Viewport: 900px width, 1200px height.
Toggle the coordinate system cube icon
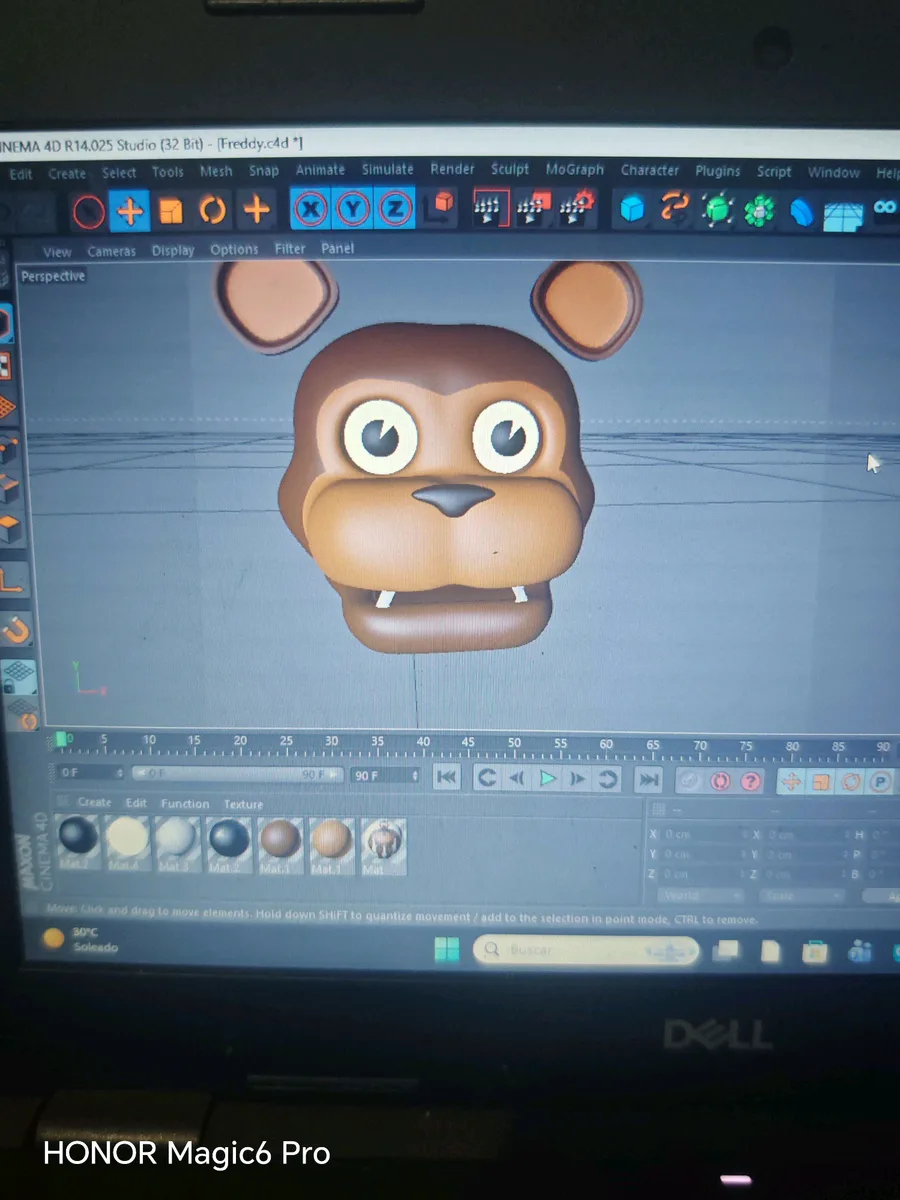click(440, 207)
